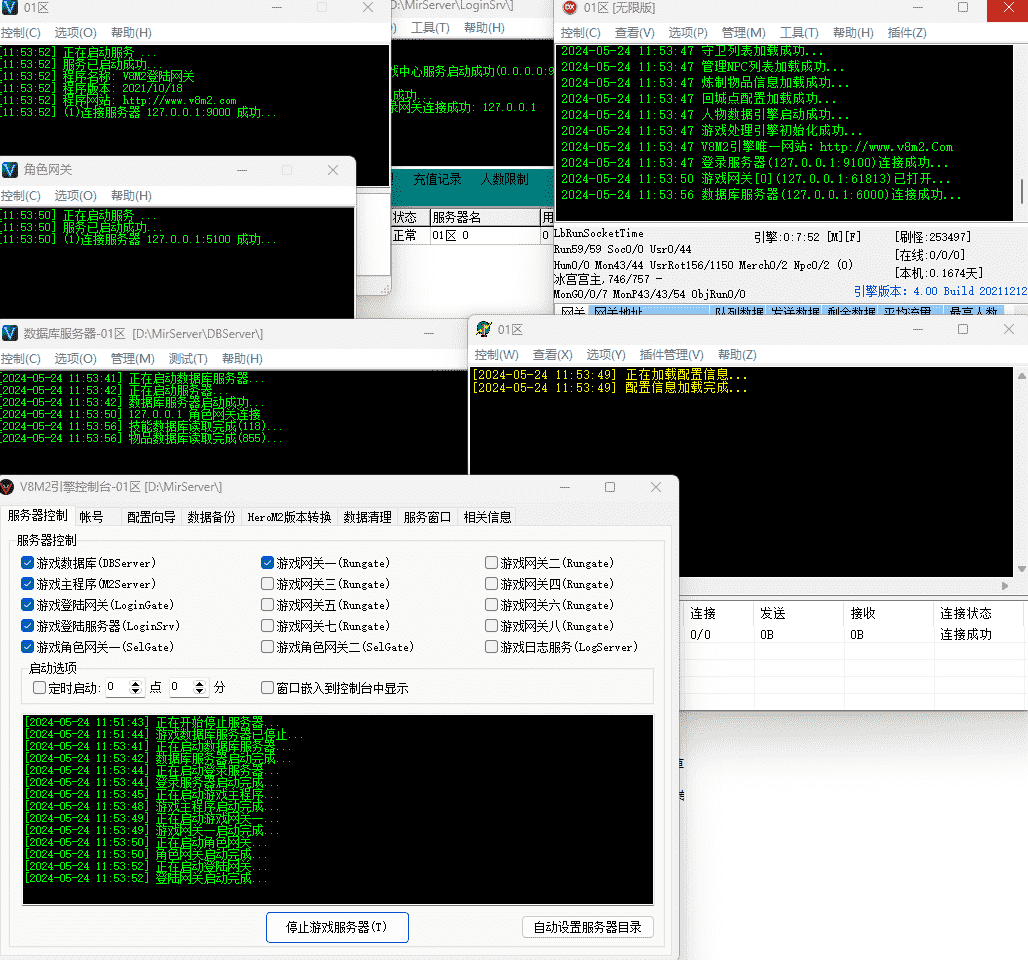The image size is (1028, 960).
Task: Click the V icon of 数据库服务器 window title
Action: [9, 333]
